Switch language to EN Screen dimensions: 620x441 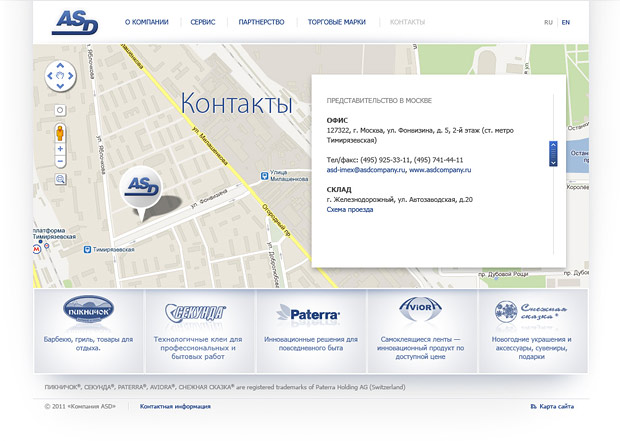pyautogui.click(x=566, y=23)
